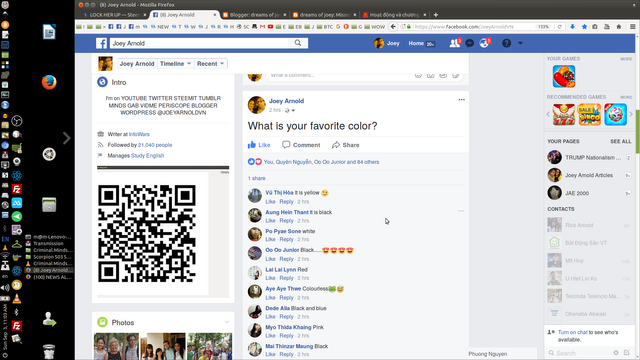Collapse the Photos section chevron
Image resolution: width=640 pixels, height=360 pixels.
tap(227, 322)
